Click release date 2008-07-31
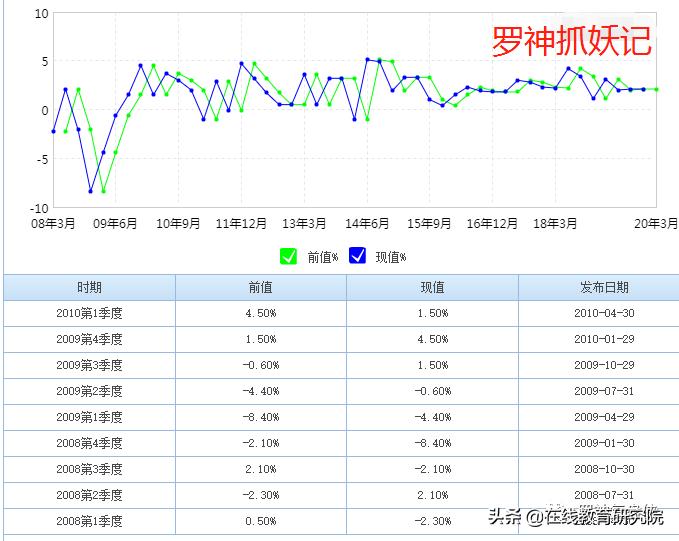Viewport: 679px width, 541px height. pyautogui.click(x=604, y=495)
